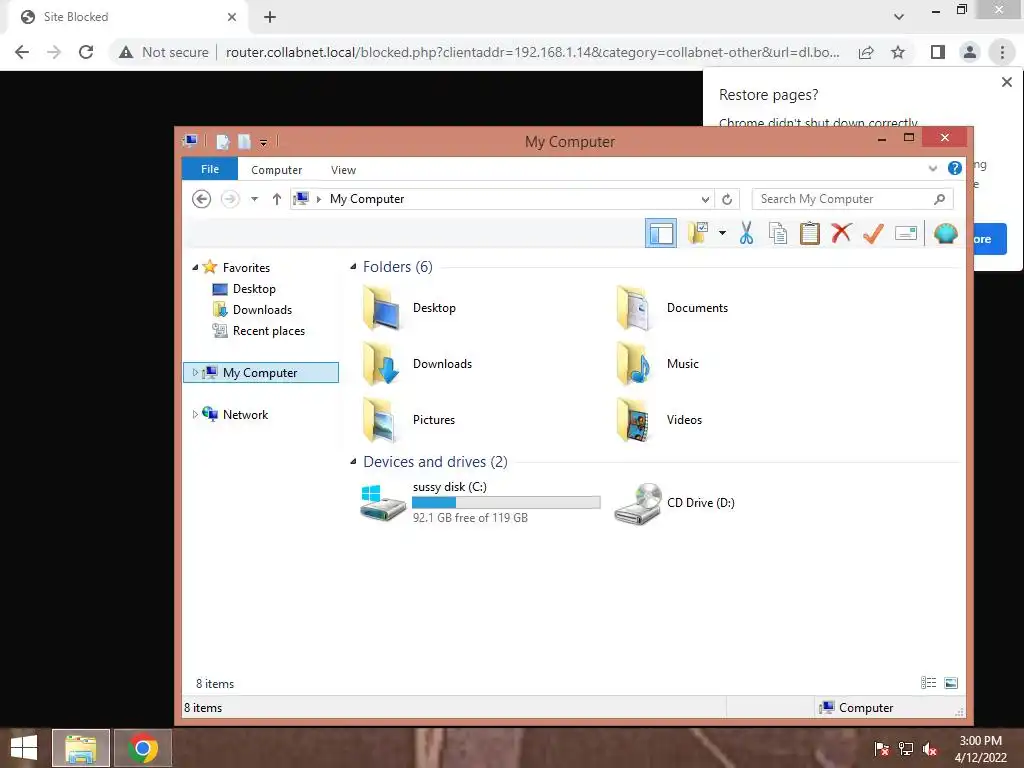The height and width of the screenshot is (768, 1024).
Task: Select the Documents folder icon
Action: point(634,308)
